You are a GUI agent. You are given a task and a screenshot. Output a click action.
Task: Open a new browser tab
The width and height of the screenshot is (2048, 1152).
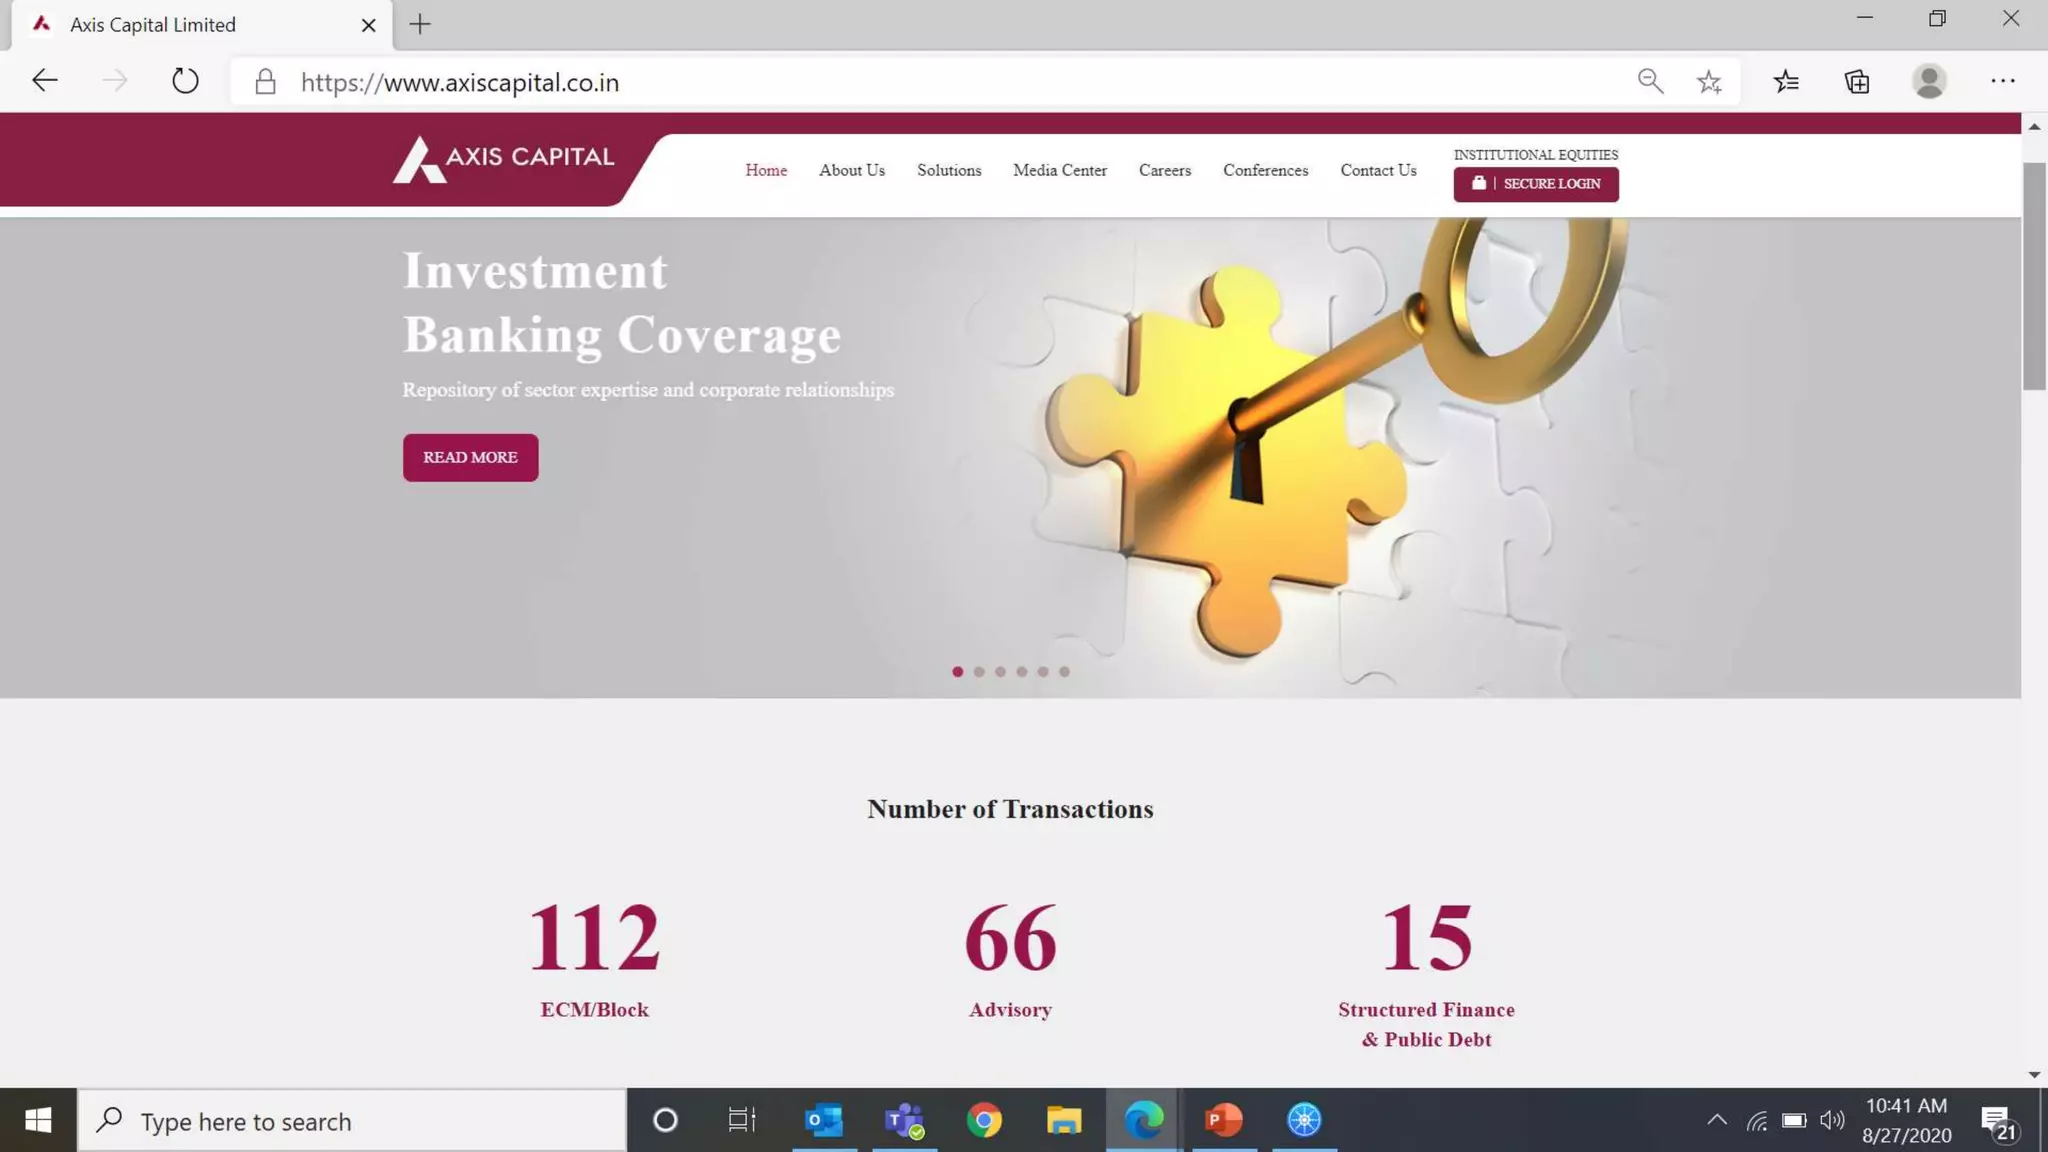coord(420,25)
